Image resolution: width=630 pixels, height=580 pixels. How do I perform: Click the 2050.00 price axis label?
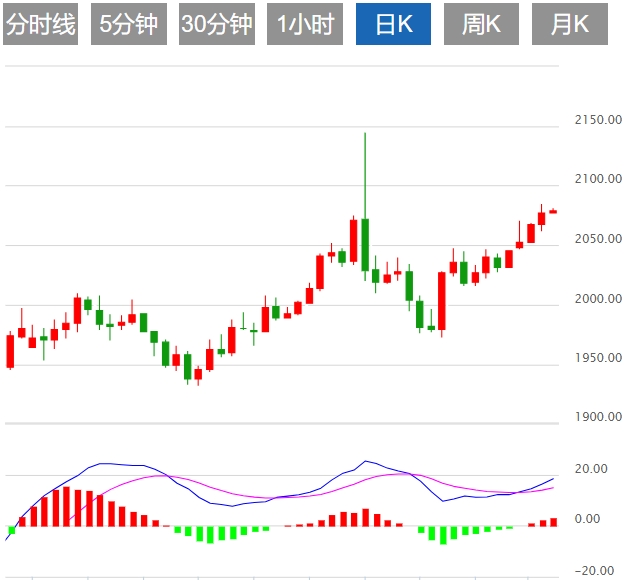(598, 239)
